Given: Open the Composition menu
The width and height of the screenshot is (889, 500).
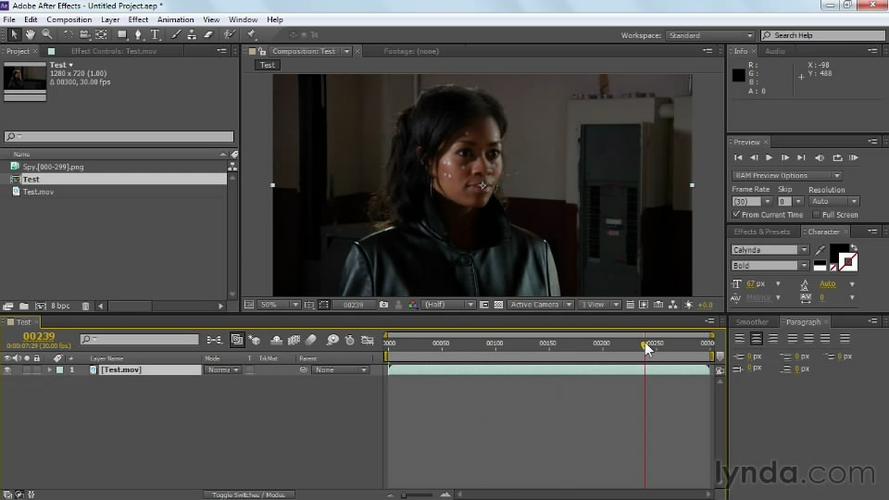Looking at the screenshot, I should tap(69, 19).
